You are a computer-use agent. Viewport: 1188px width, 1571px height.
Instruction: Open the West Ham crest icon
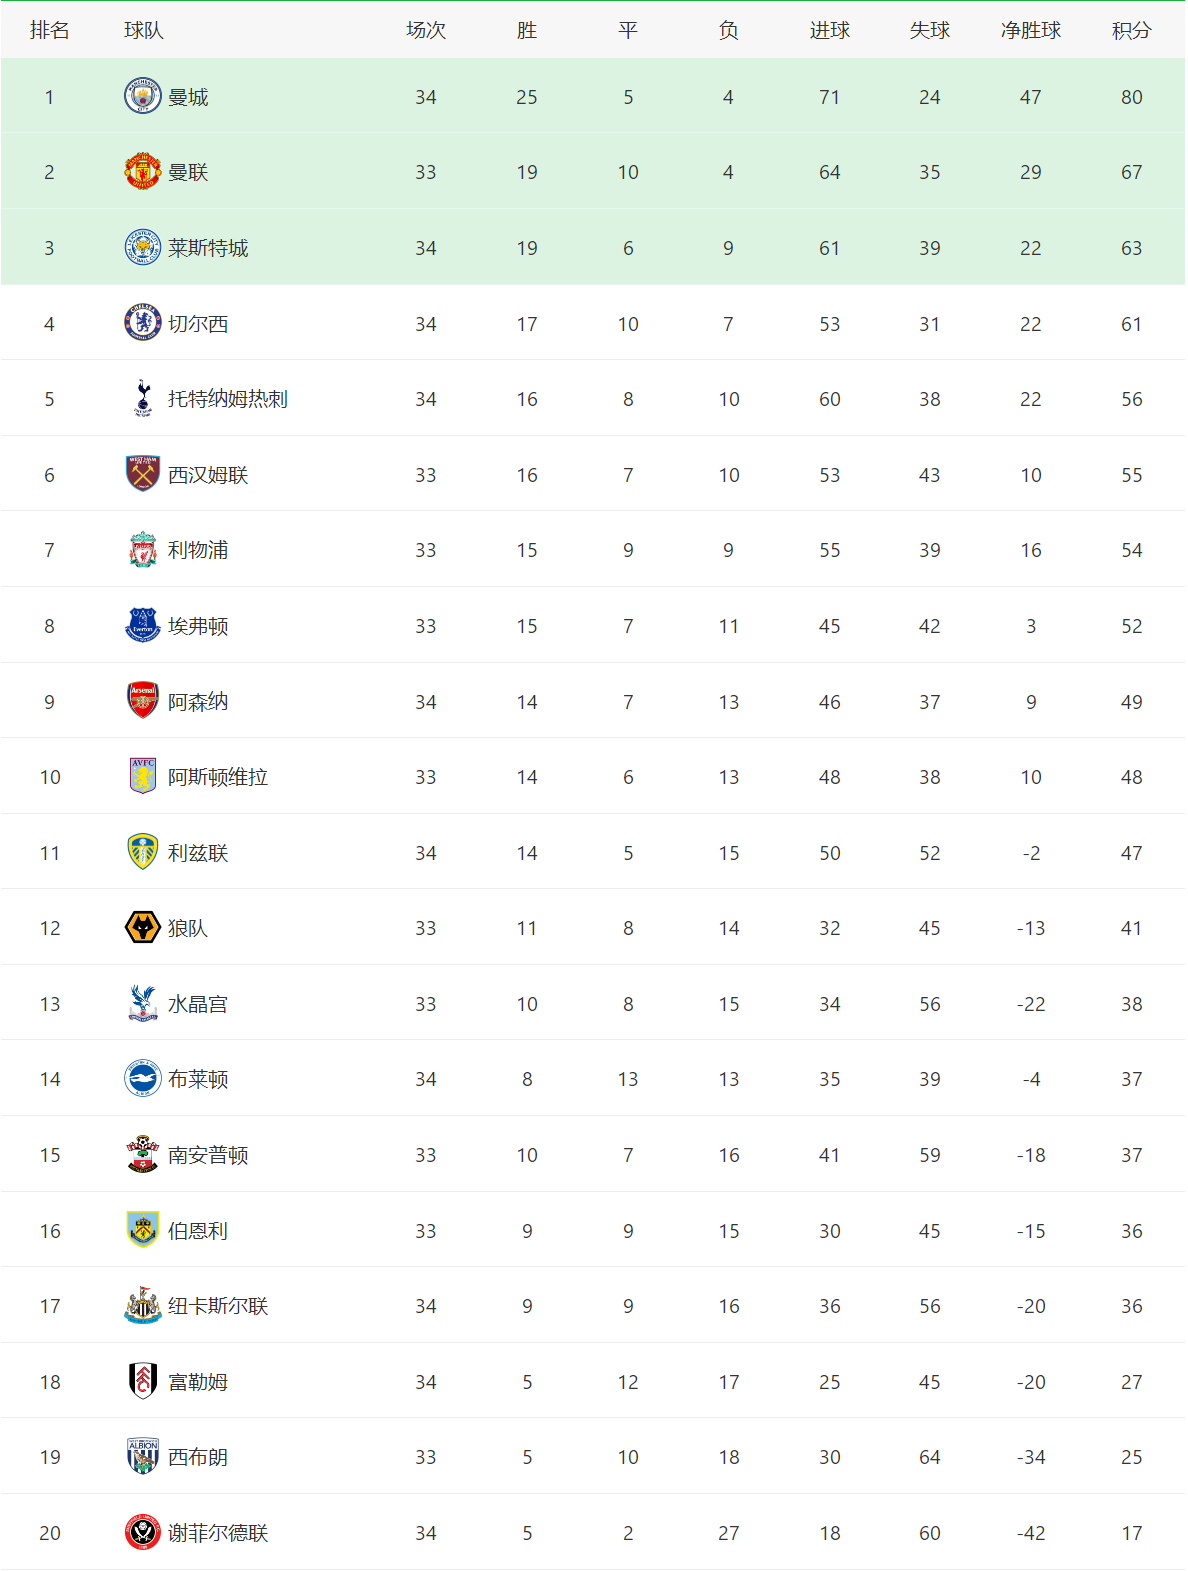tap(143, 474)
